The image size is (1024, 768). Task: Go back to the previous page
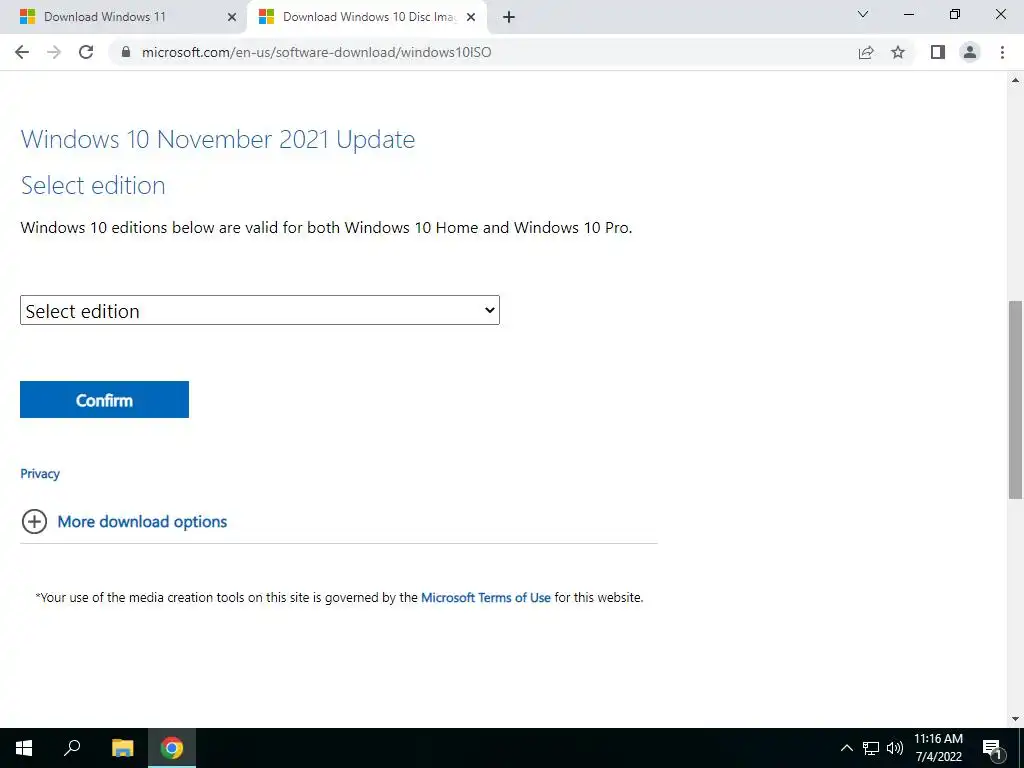pos(22,52)
